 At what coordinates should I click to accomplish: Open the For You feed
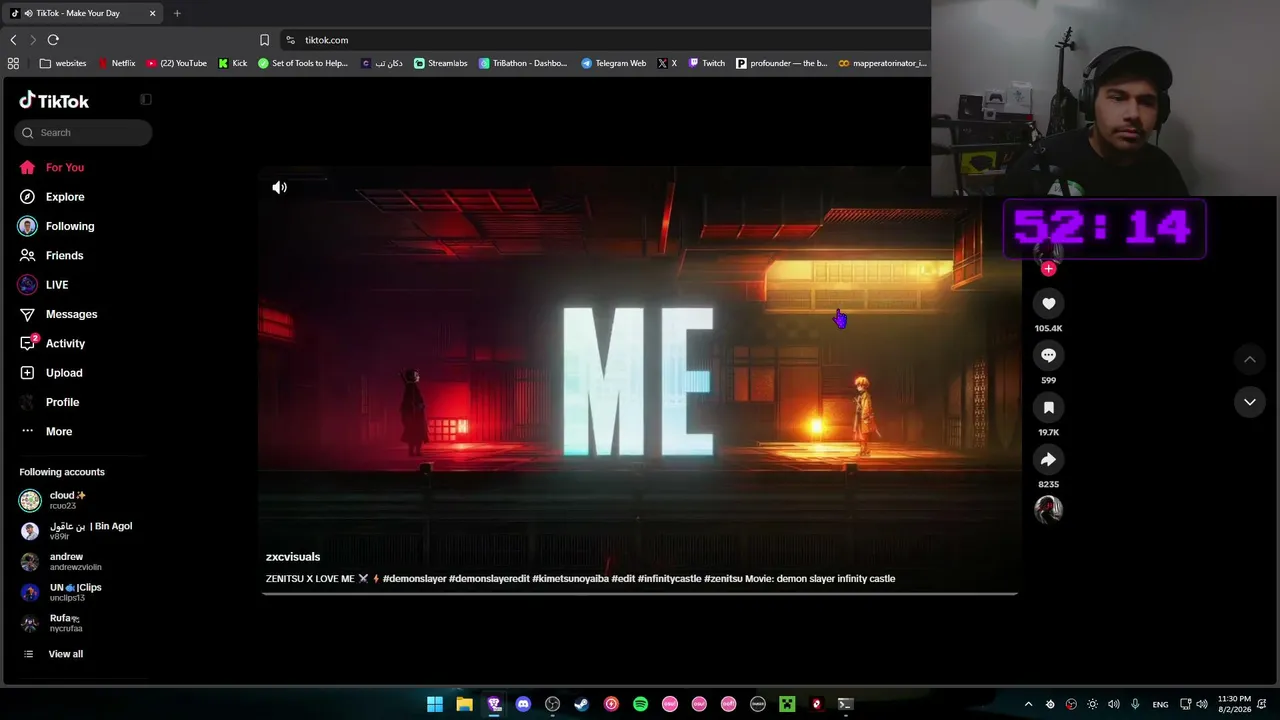click(52, 168)
